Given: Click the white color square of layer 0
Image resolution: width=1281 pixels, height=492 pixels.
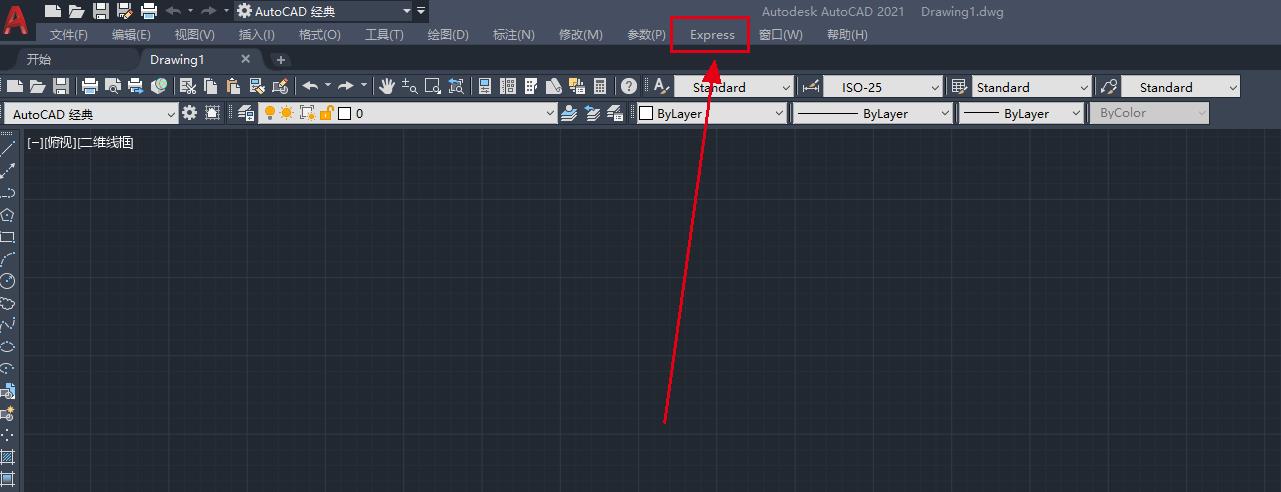Looking at the screenshot, I should [x=344, y=113].
